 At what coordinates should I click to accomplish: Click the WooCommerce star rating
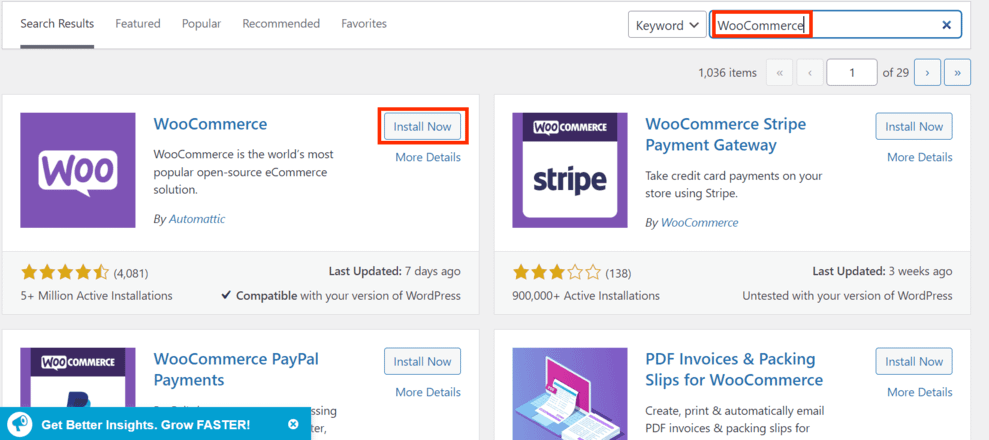pos(65,273)
